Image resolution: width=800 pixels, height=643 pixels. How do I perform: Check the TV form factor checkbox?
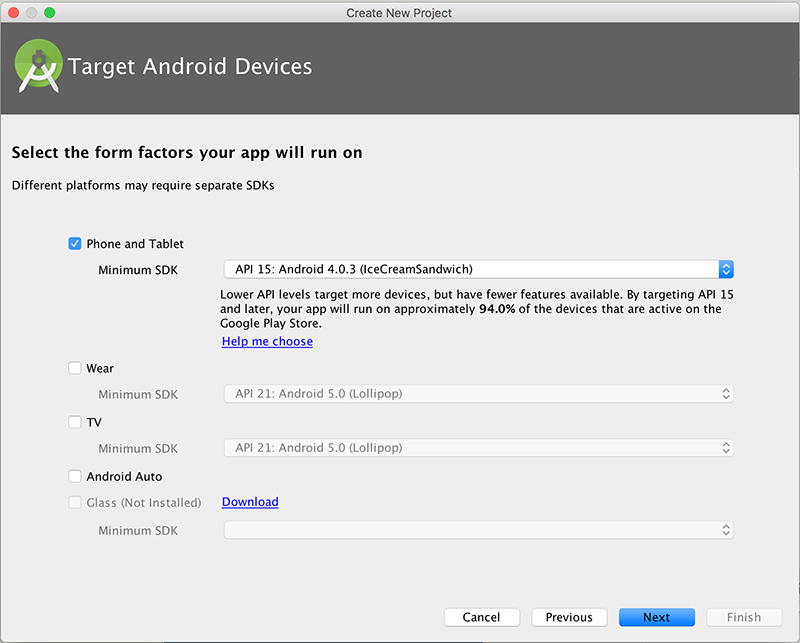(x=75, y=422)
